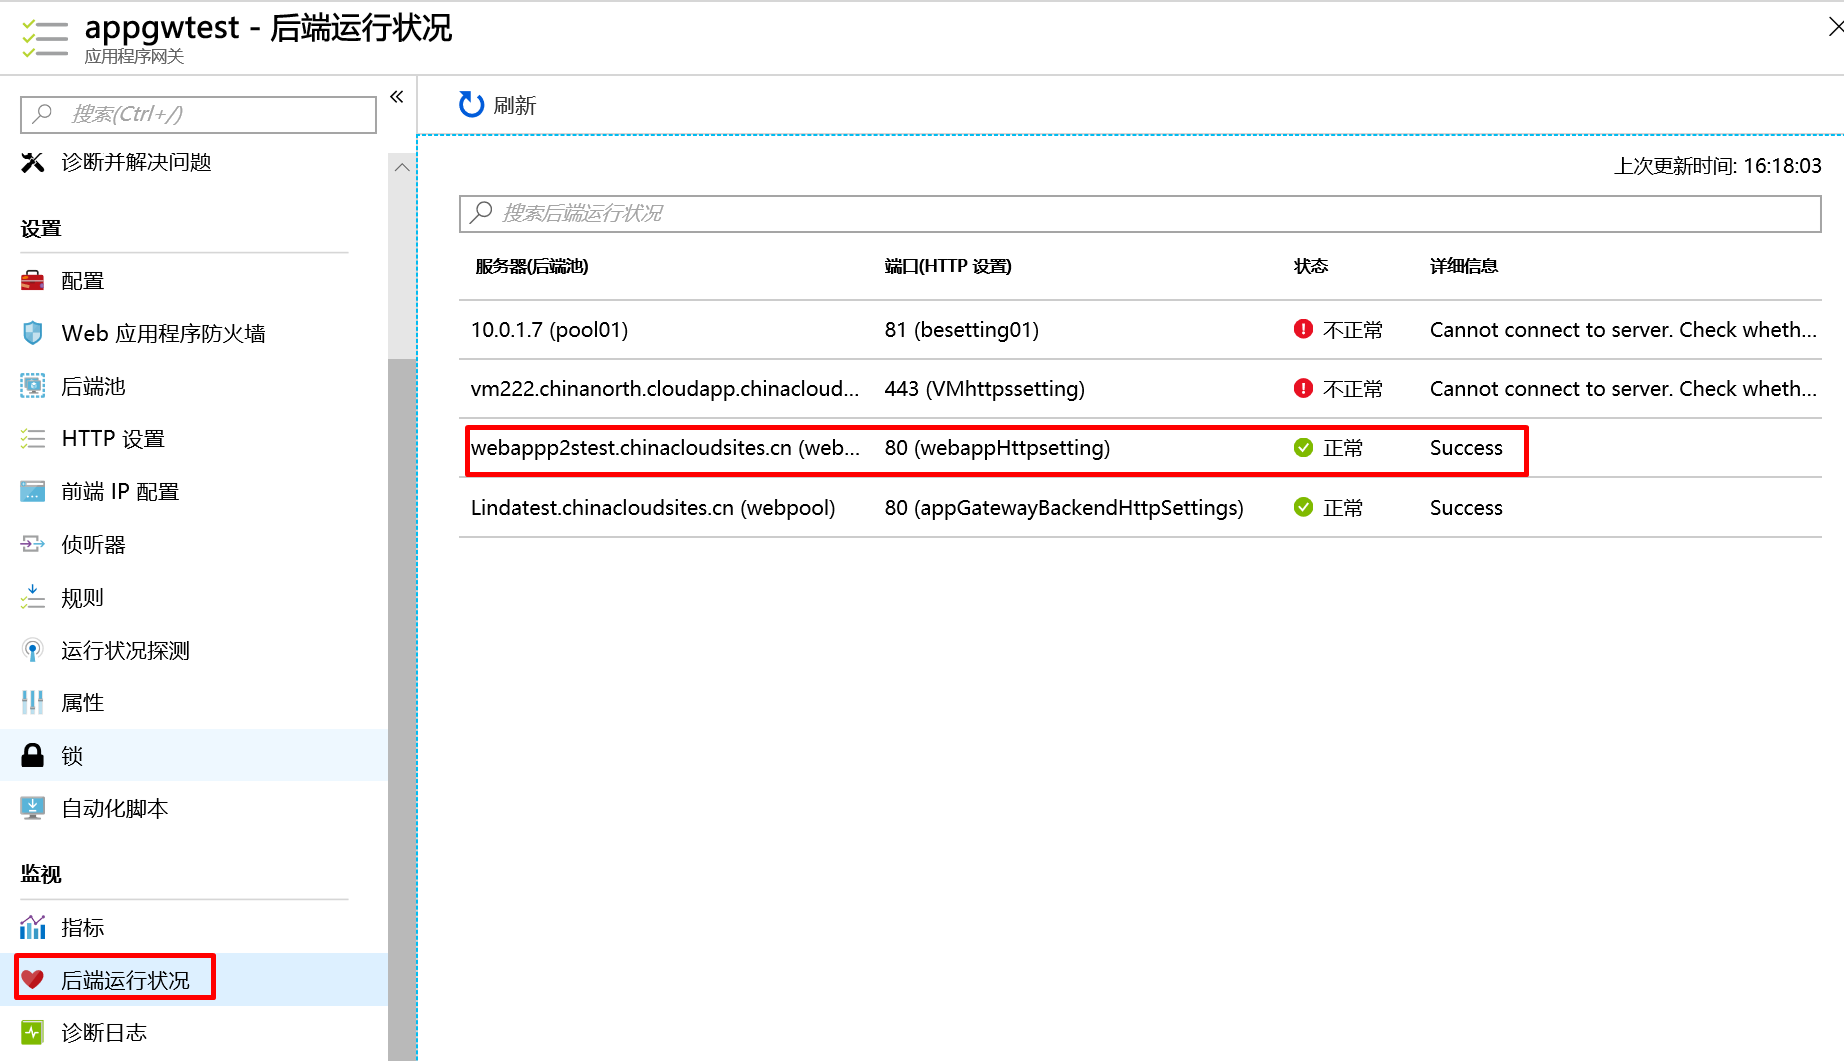1844x1061 pixels.
Task: Open 诊断日志 in the sidebar
Action: click(104, 1033)
